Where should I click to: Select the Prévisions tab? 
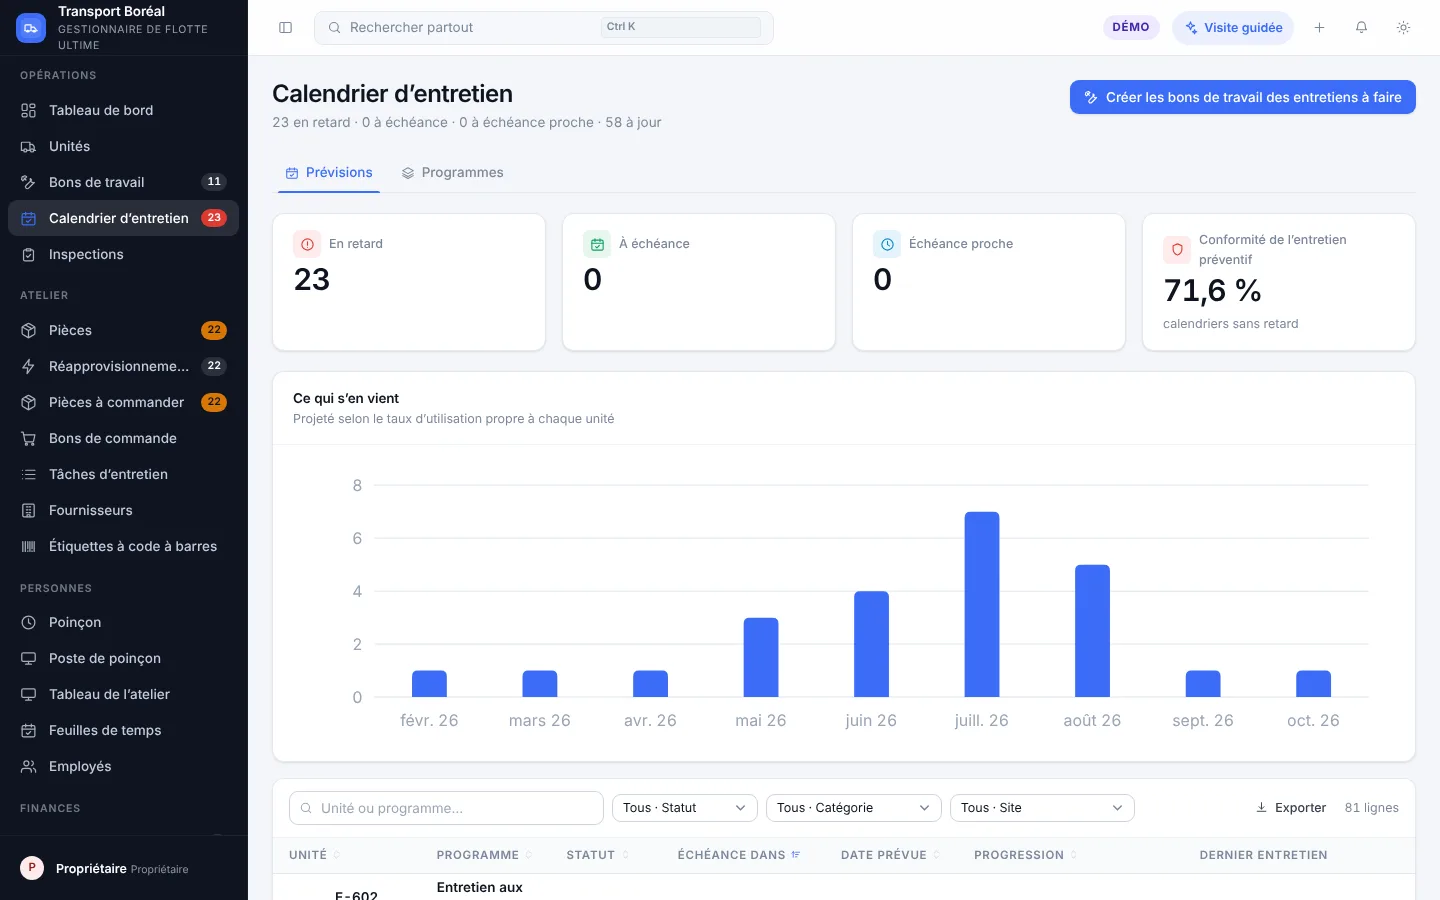[329, 173]
